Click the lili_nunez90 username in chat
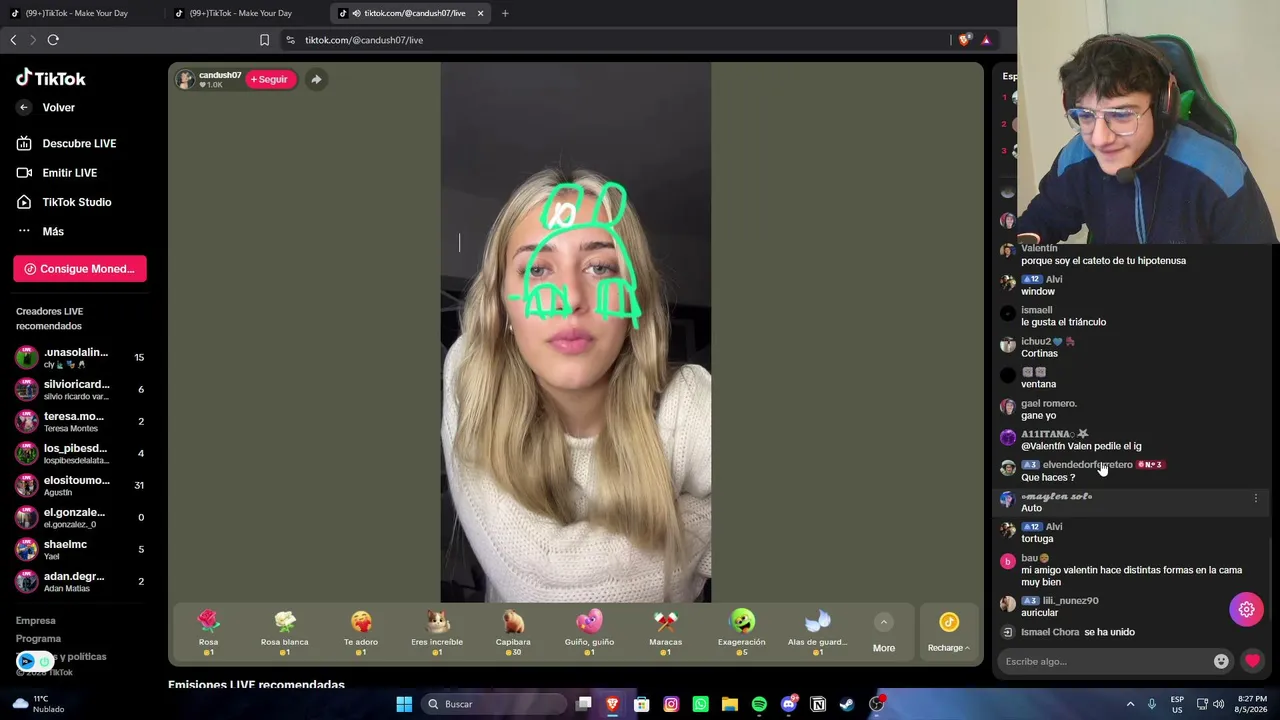The width and height of the screenshot is (1280, 720). 1070,601
